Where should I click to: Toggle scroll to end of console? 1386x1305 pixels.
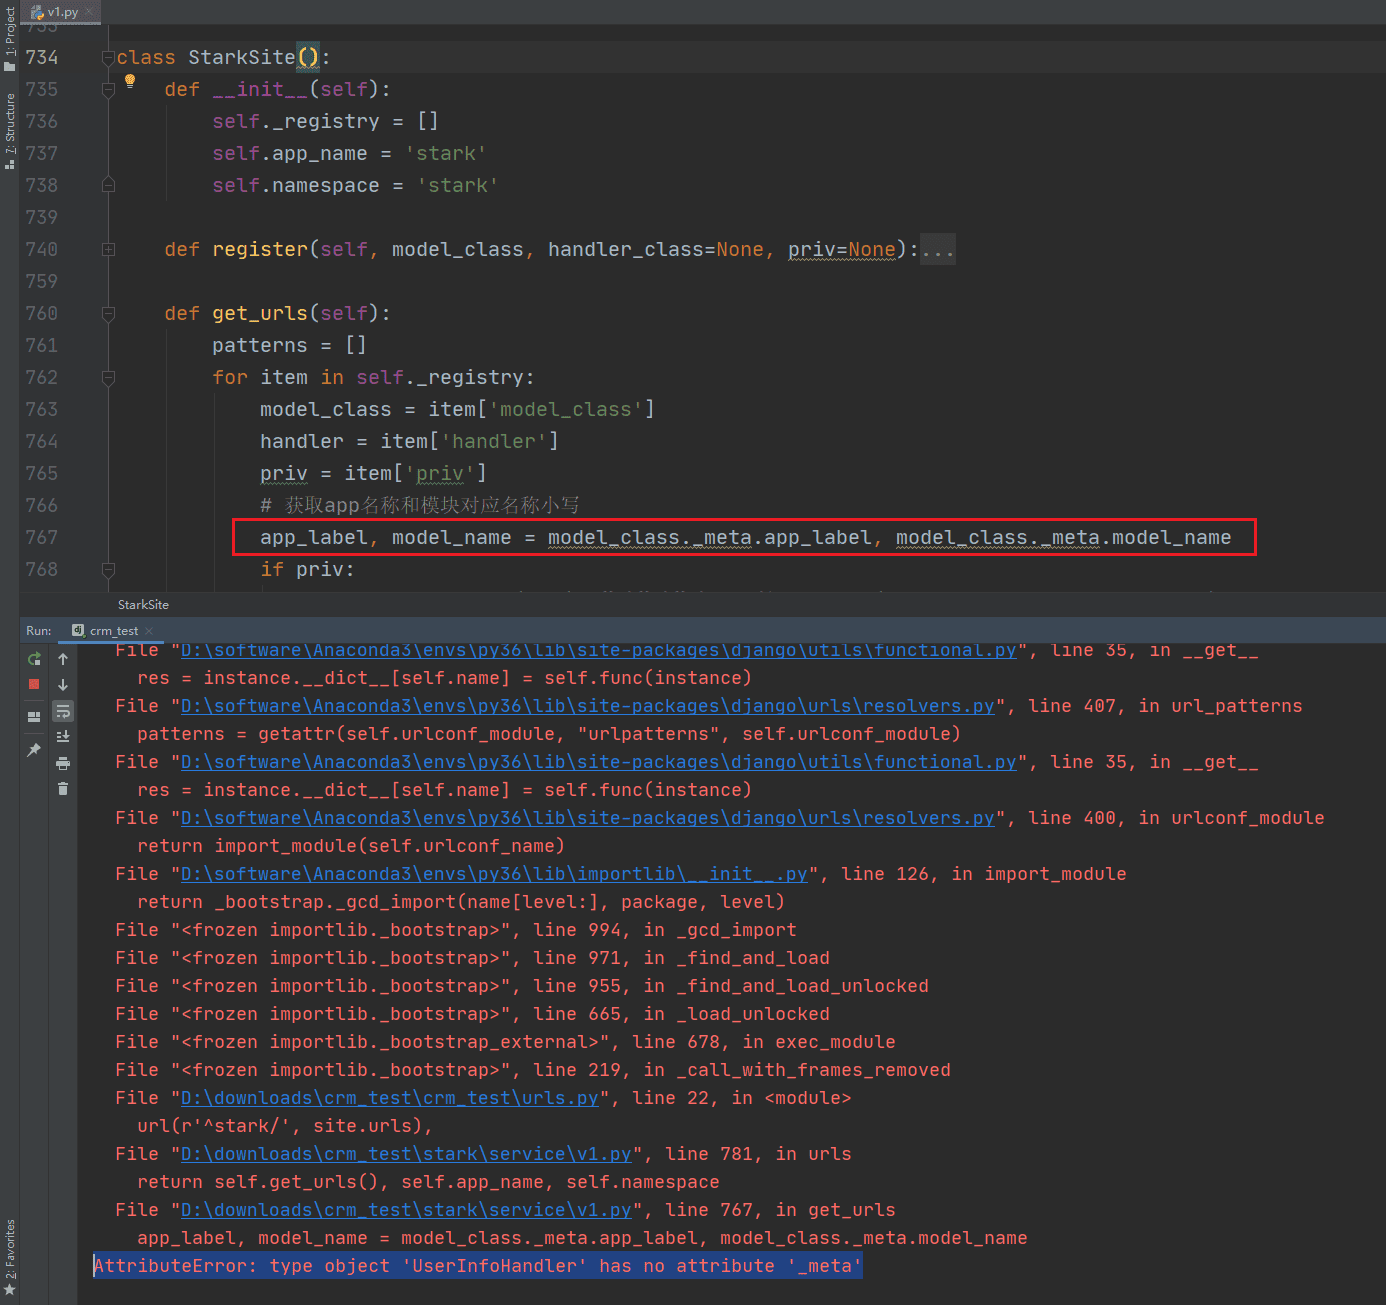pyautogui.click(x=63, y=737)
